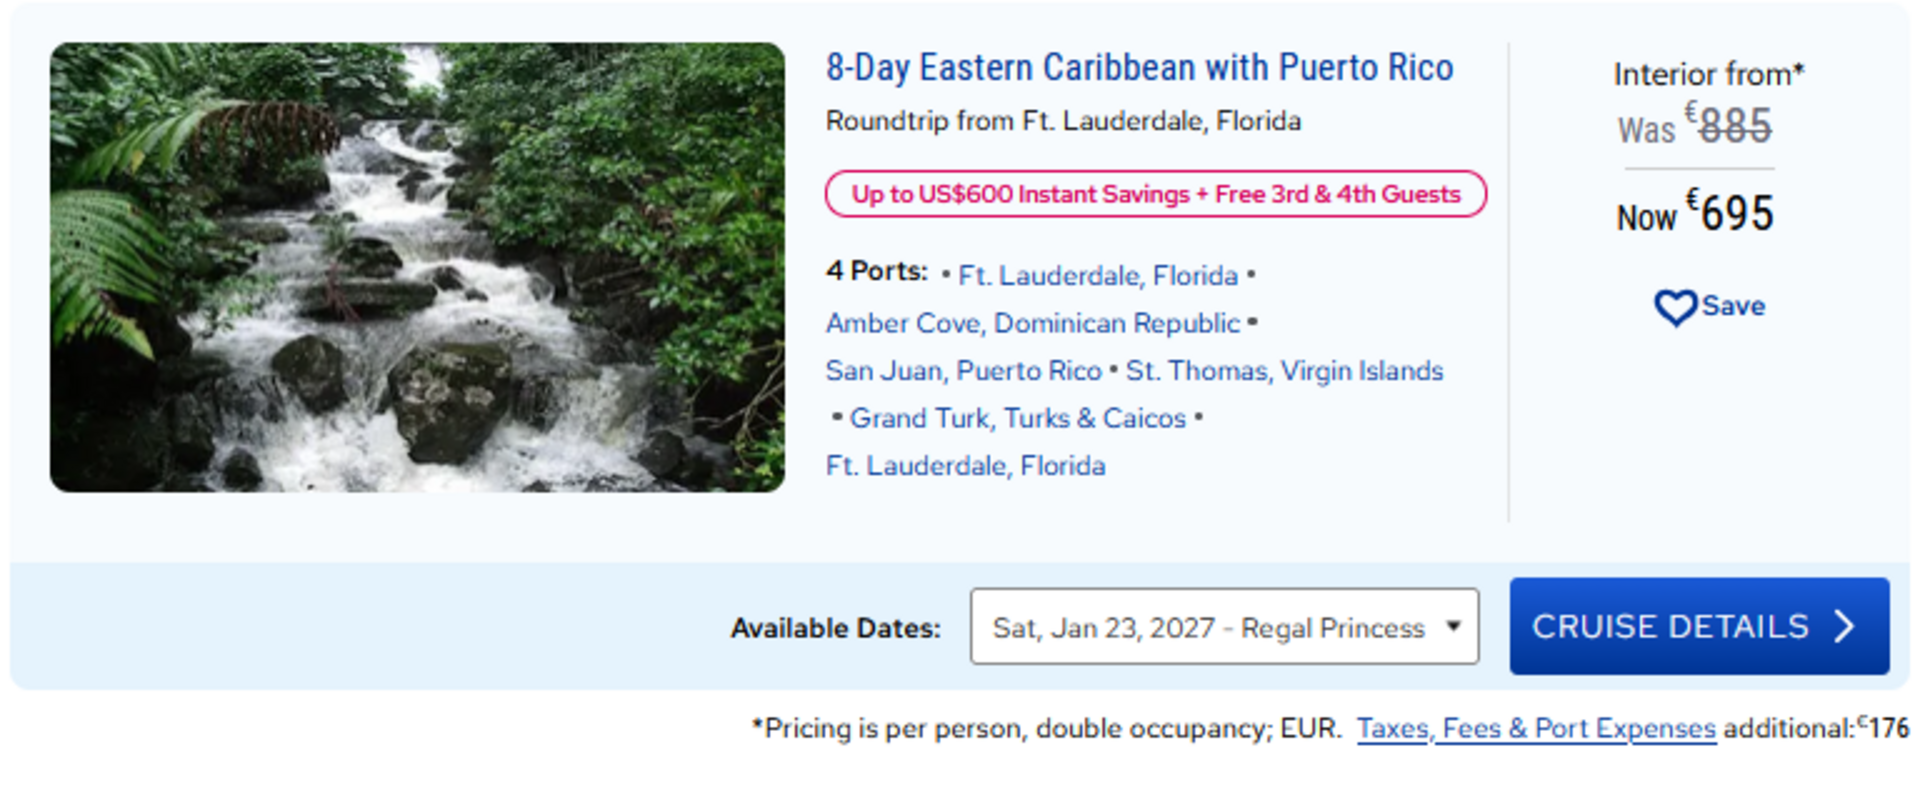Click the US$600 Instant Savings promo badge
Image resolution: width=1930 pixels, height=800 pixels.
coord(1155,194)
